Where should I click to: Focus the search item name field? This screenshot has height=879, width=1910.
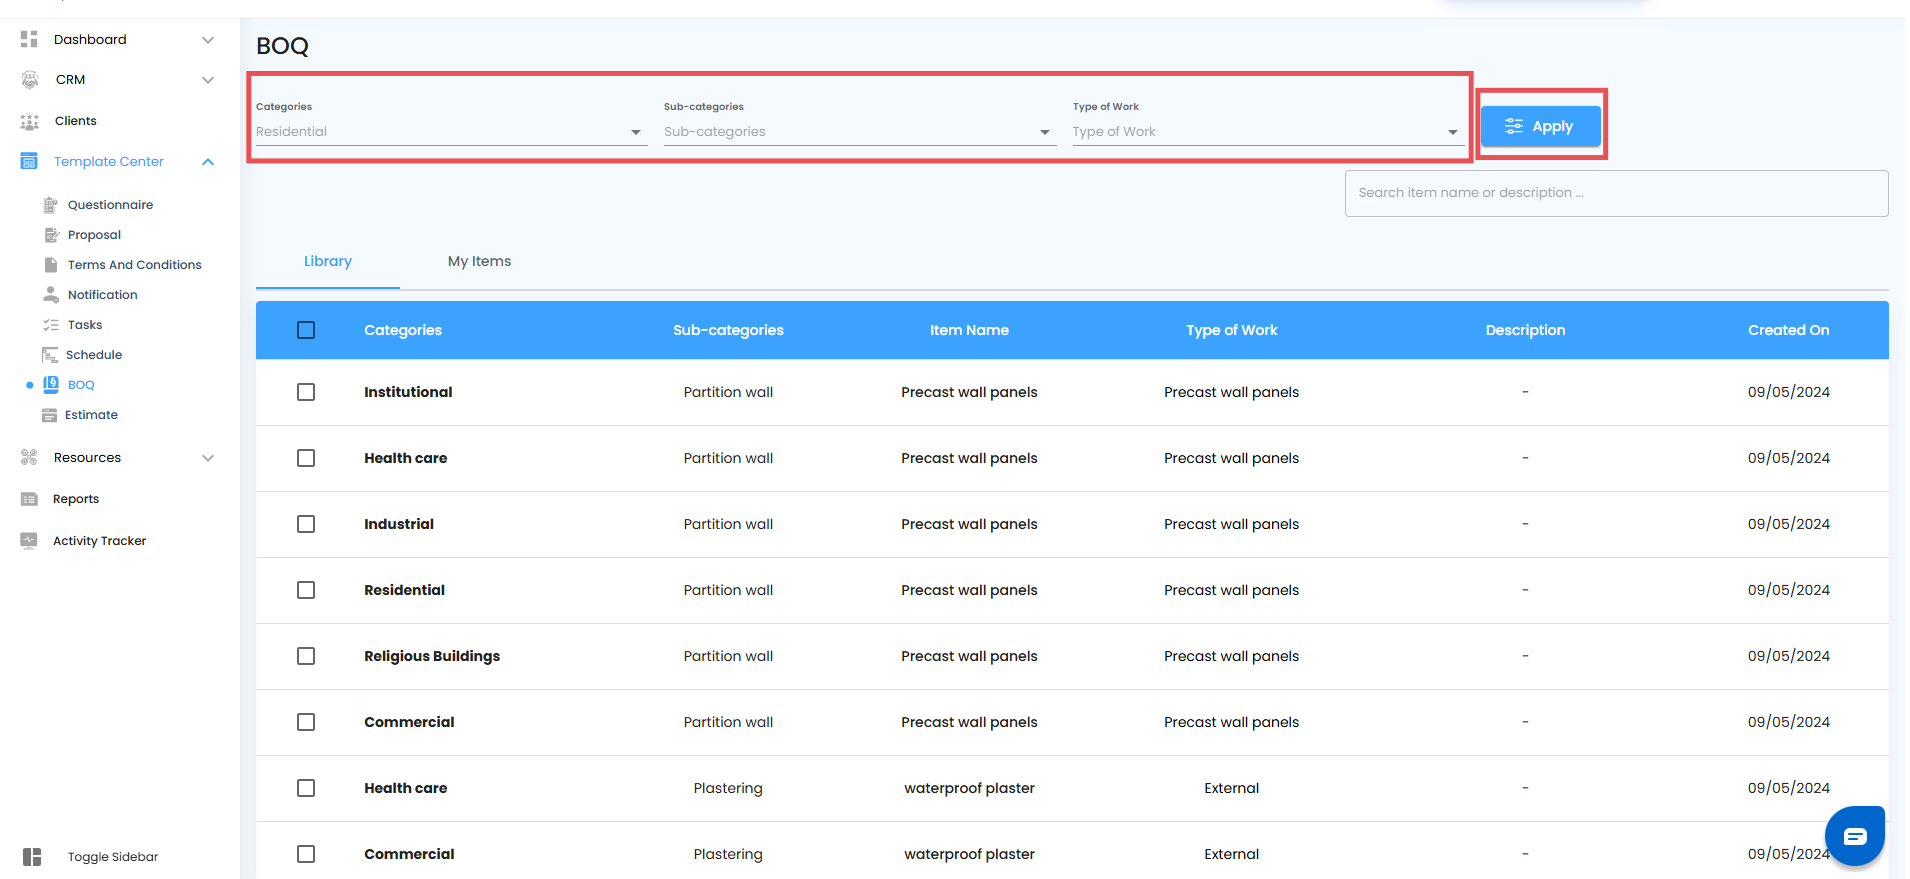click(x=1615, y=193)
